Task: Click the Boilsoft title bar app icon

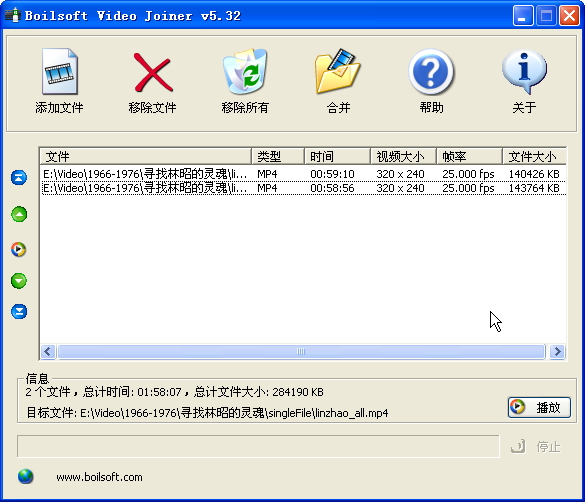Action: pyautogui.click(x=12, y=15)
